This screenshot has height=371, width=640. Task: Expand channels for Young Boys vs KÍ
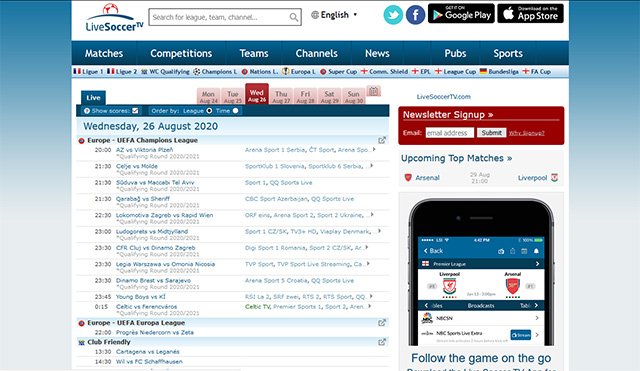click(371, 296)
